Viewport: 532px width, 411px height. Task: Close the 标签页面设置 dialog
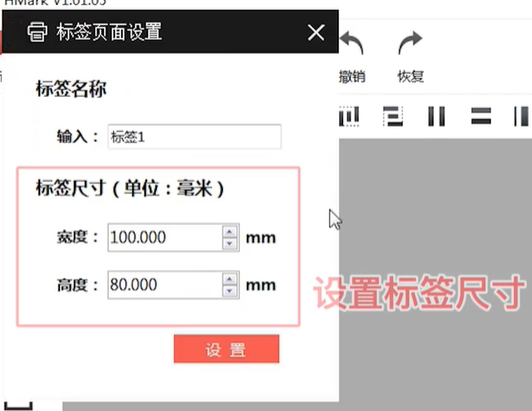tap(316, 33)
